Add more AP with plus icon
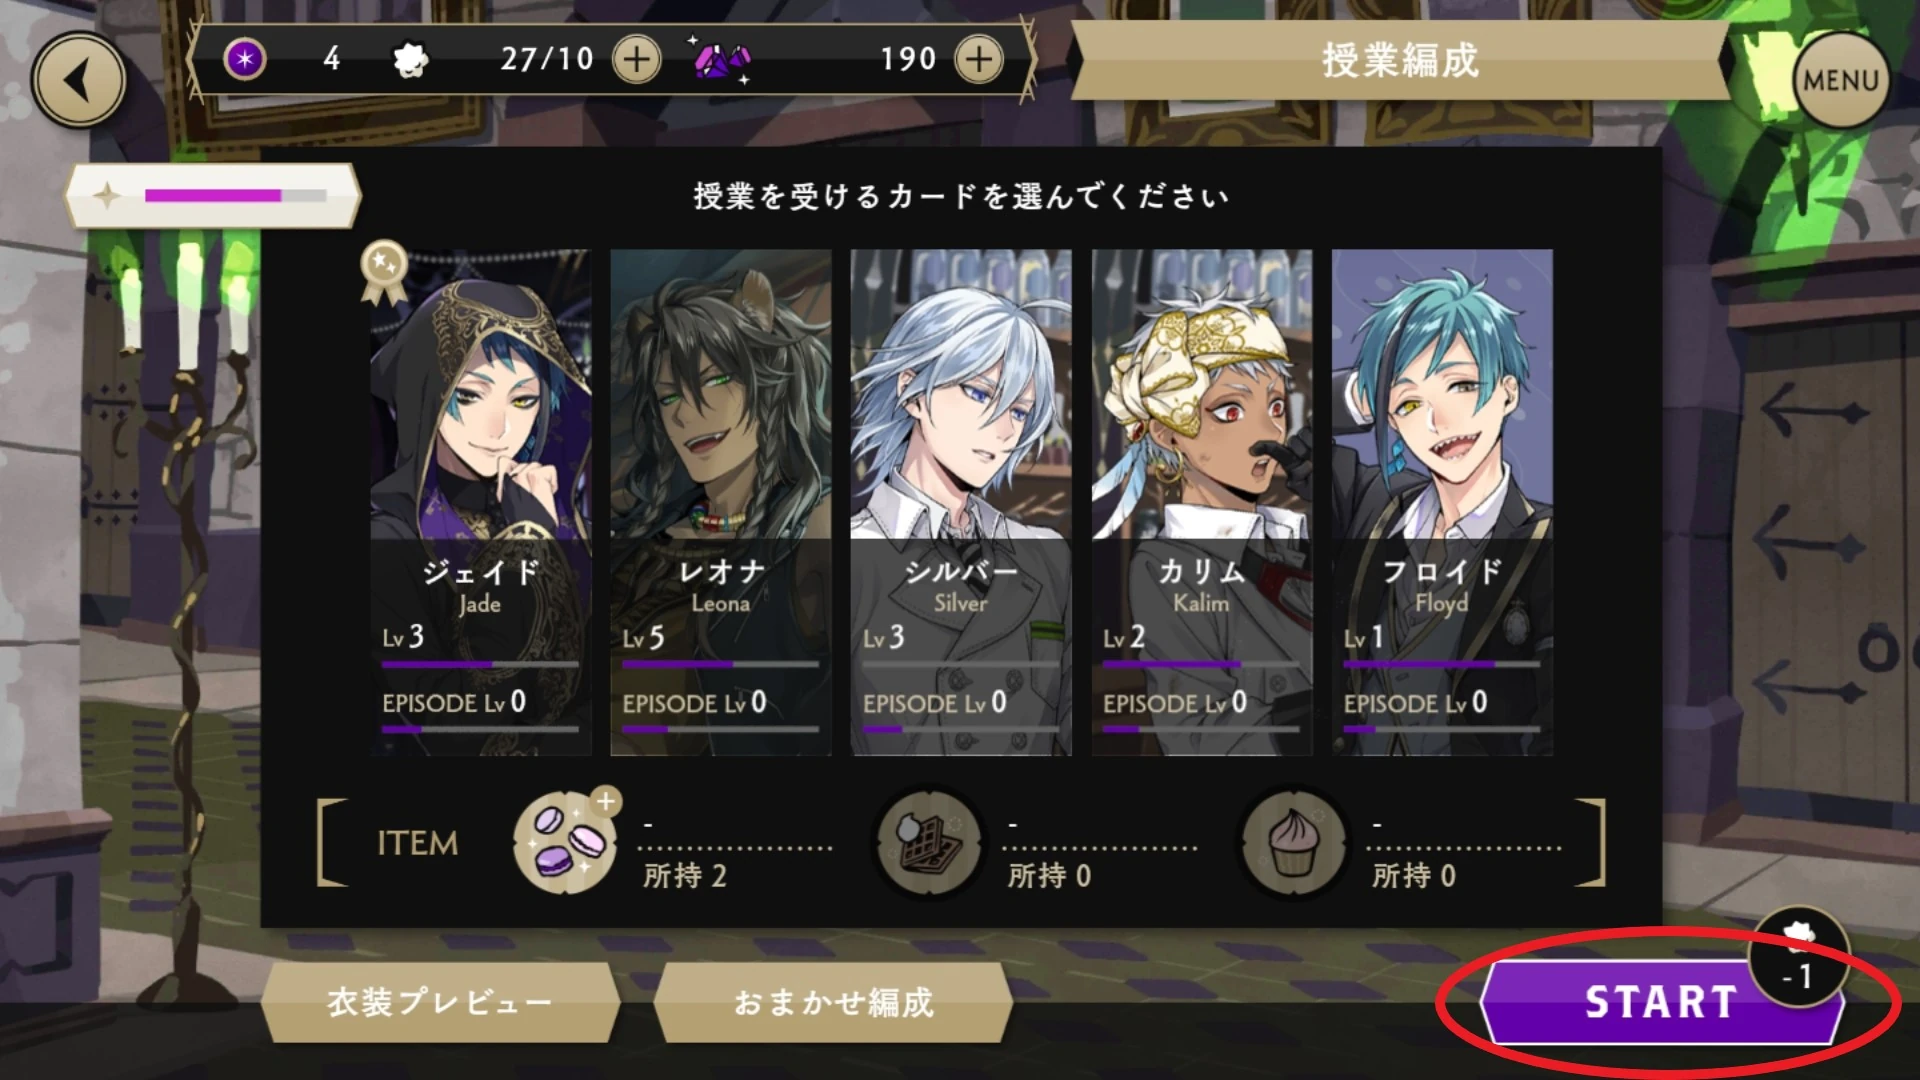This screenshot has height=1080, width=1920. [636, 59]
